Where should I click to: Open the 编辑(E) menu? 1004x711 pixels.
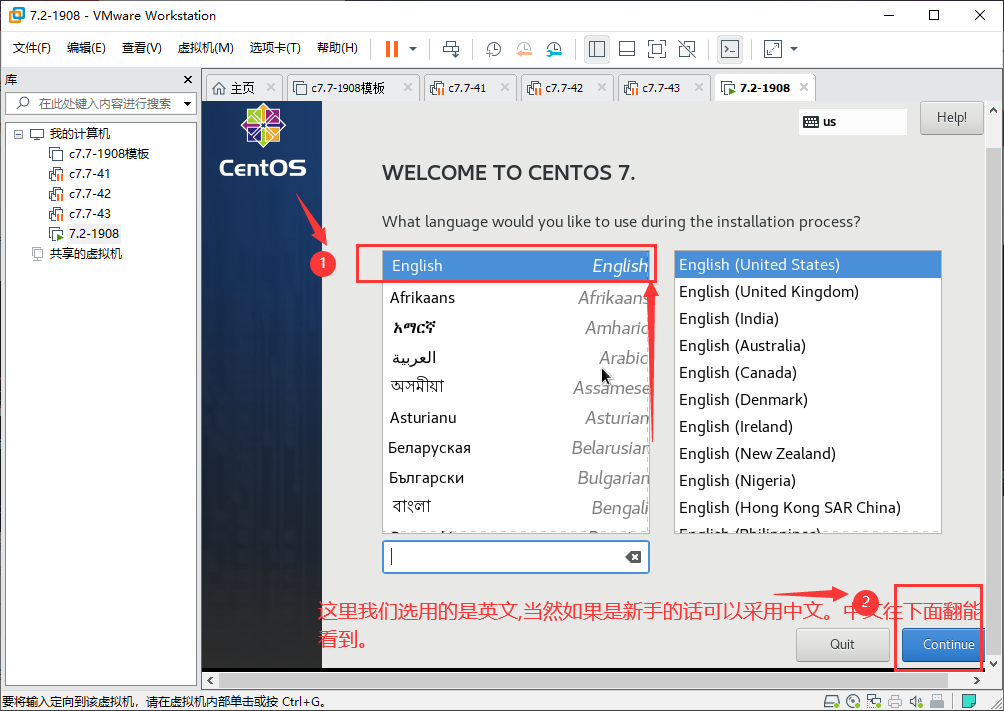tap(86, 48)
